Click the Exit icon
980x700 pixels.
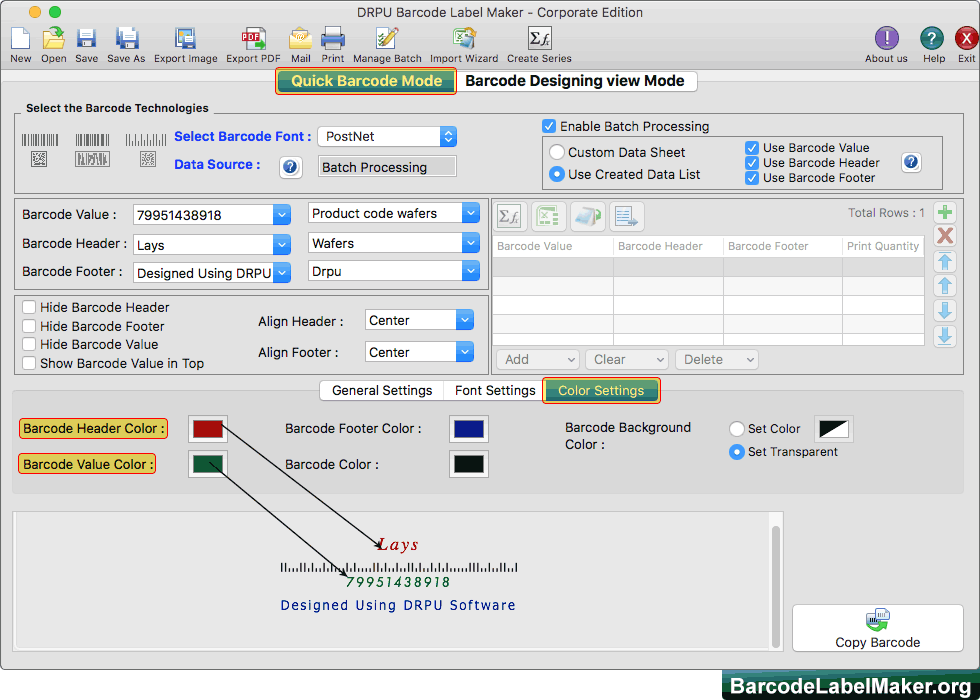pyautogui.click(x=966, y=39)
